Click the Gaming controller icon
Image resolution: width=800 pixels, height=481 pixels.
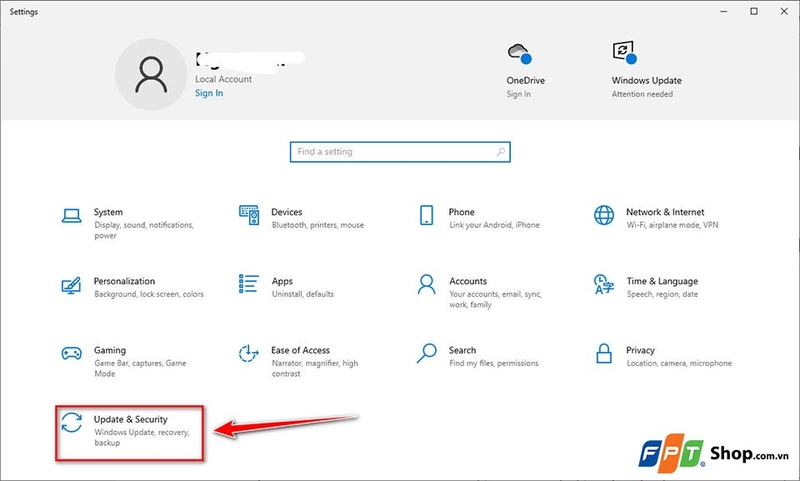[71, 353]
